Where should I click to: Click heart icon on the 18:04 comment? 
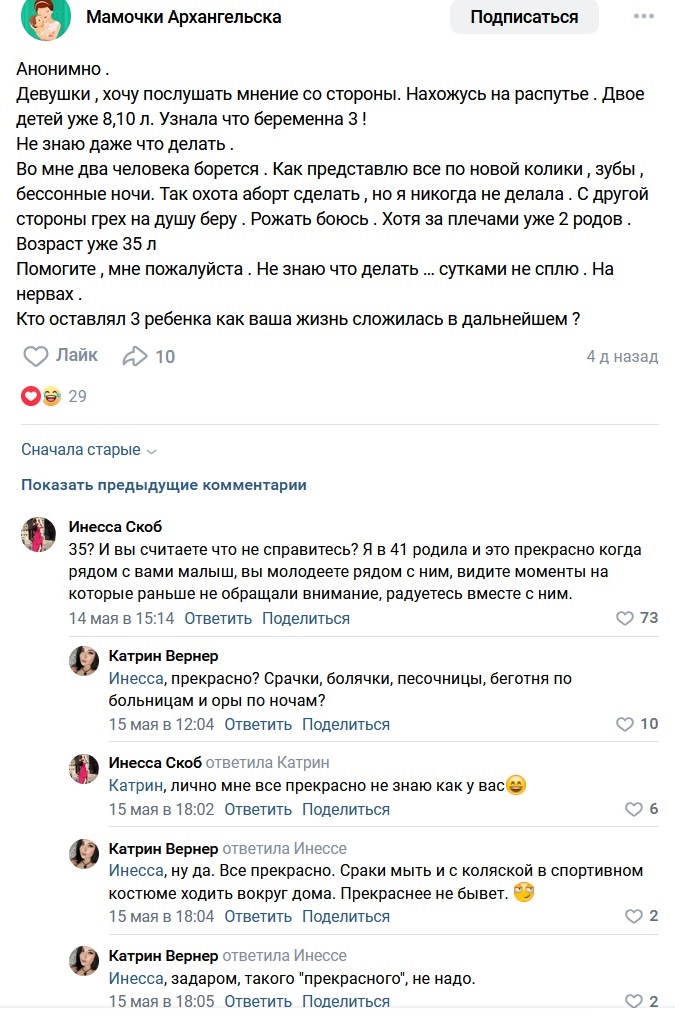pos(632,916)
